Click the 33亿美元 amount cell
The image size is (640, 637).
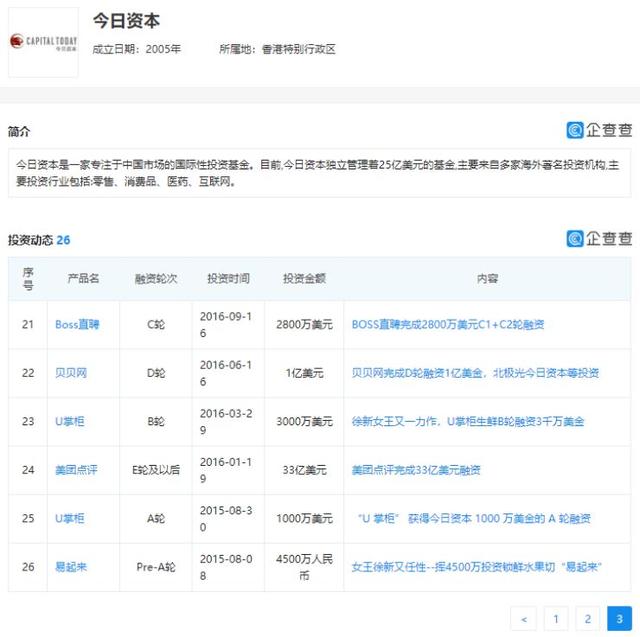[304, 470]
